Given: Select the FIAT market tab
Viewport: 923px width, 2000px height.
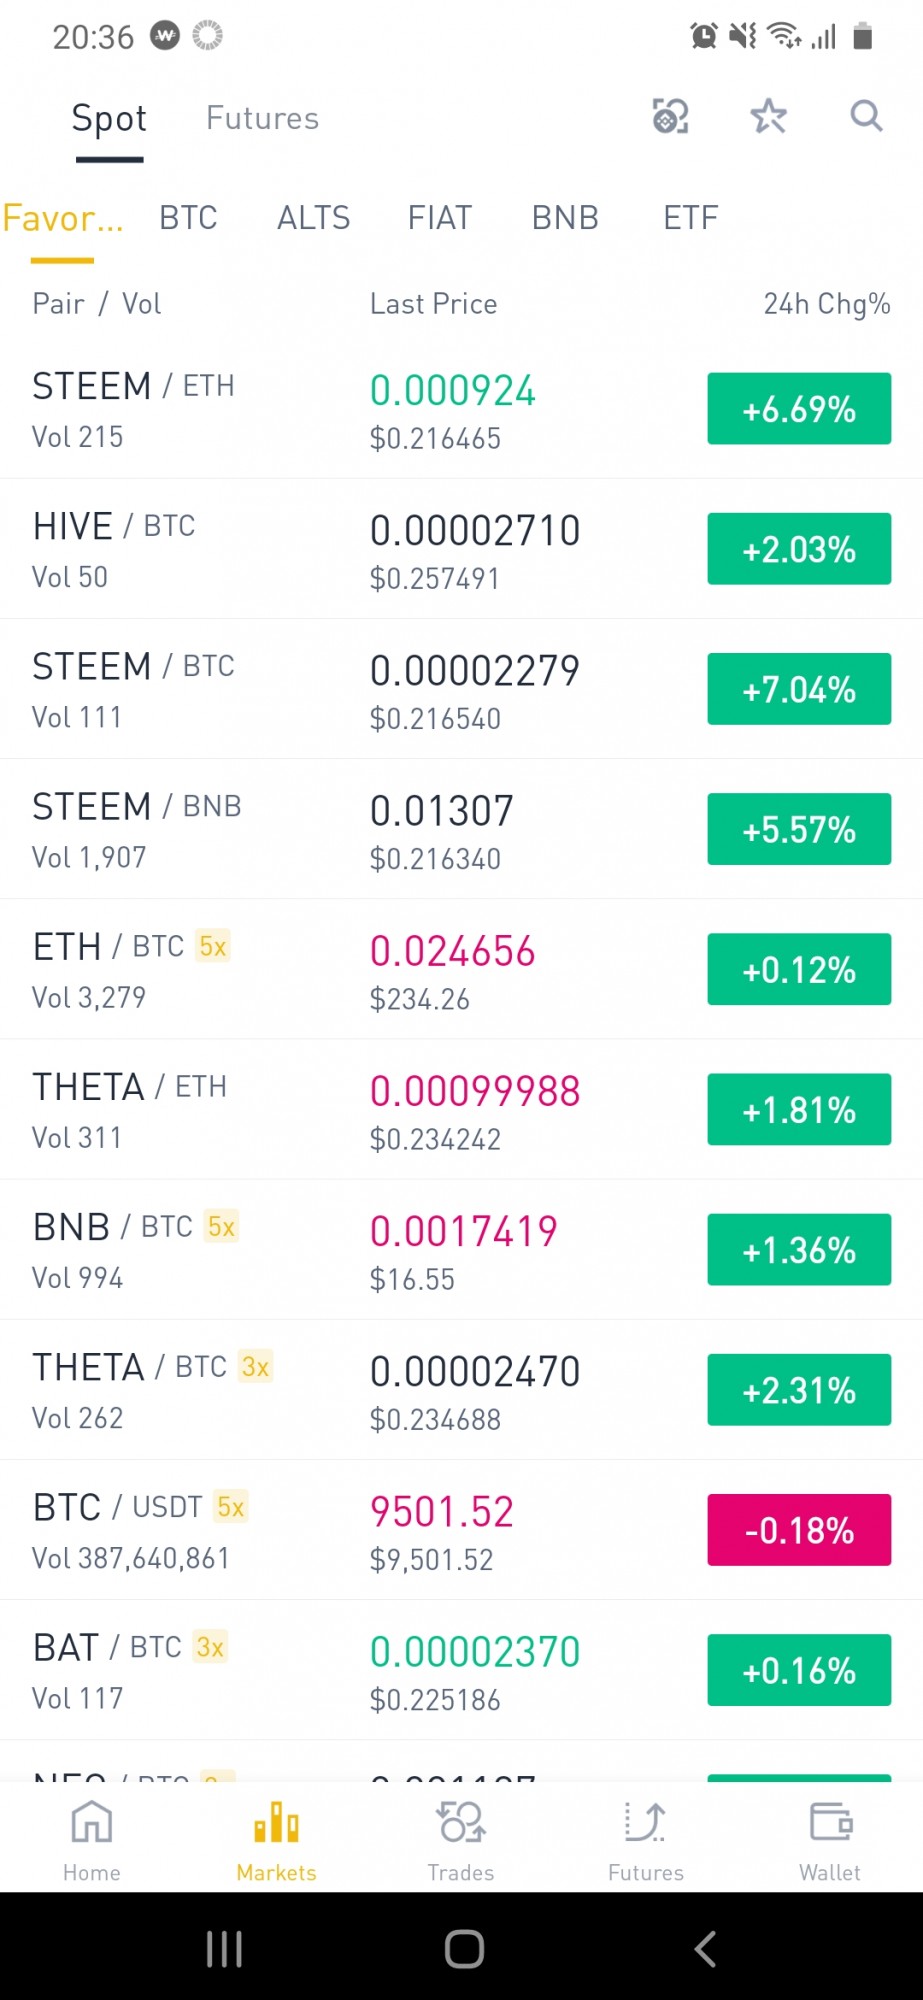Looking at the screenshot, I should 440,218.
